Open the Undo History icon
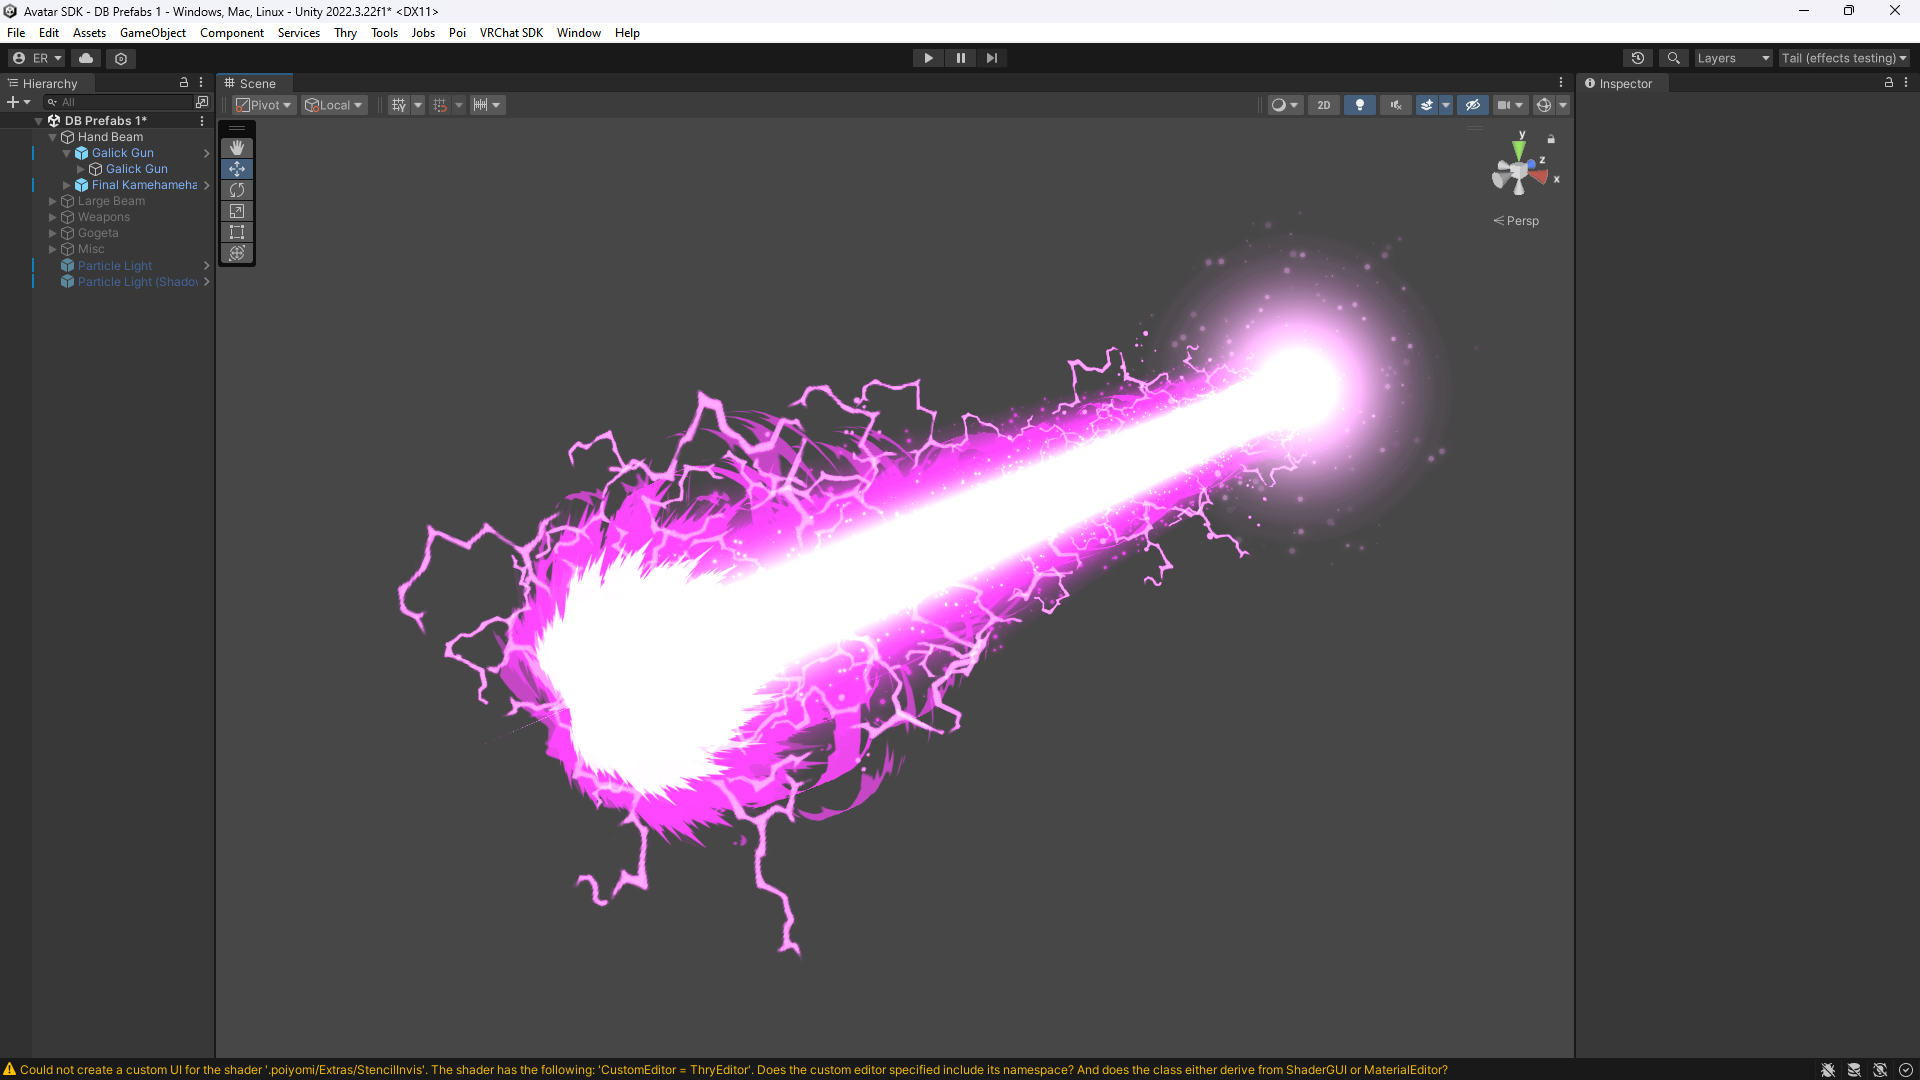This screenshot has height=1080, width=1920. click(x=1637, y=58)
